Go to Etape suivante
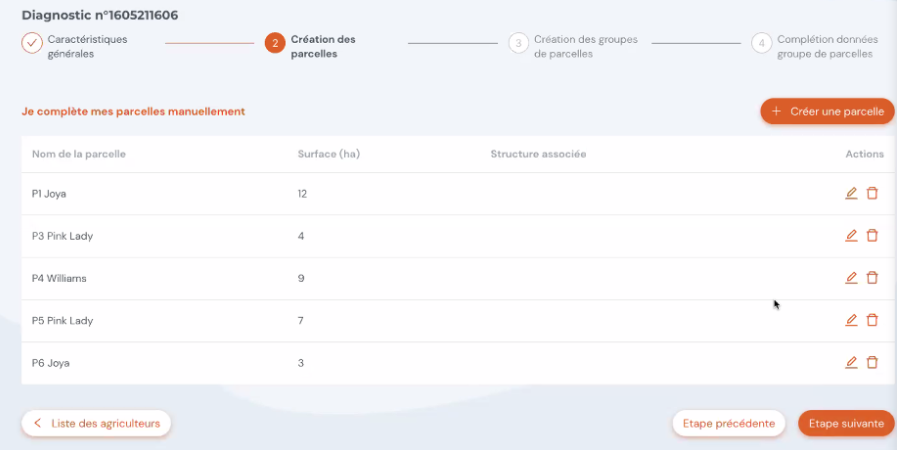Viewport: 898px width, 450px height. [846, 424]
